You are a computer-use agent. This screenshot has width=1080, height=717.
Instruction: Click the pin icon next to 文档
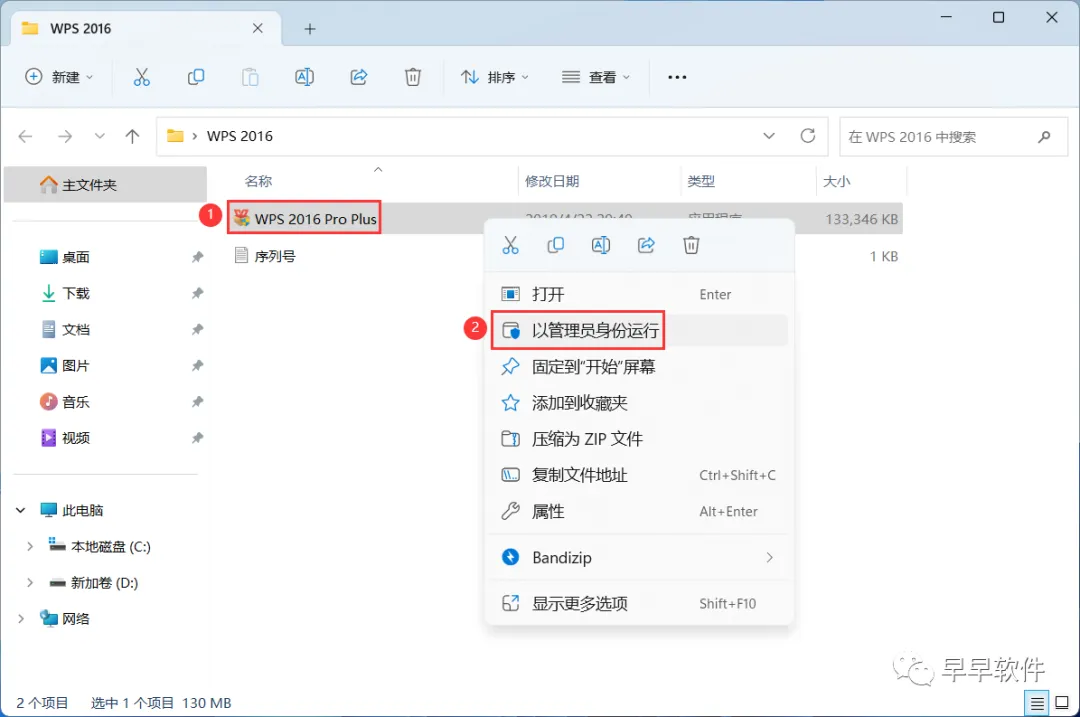tap(198, 329)
